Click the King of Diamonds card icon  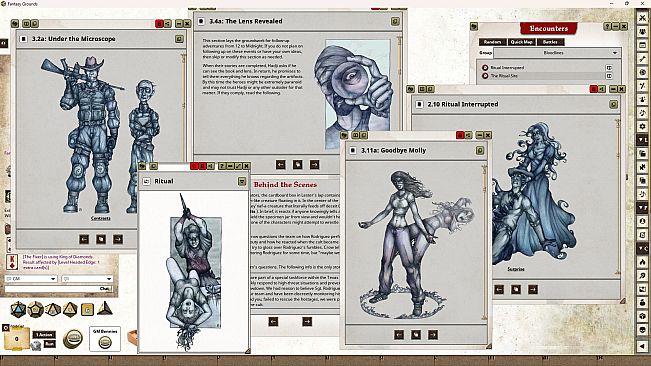coord(12,262)
